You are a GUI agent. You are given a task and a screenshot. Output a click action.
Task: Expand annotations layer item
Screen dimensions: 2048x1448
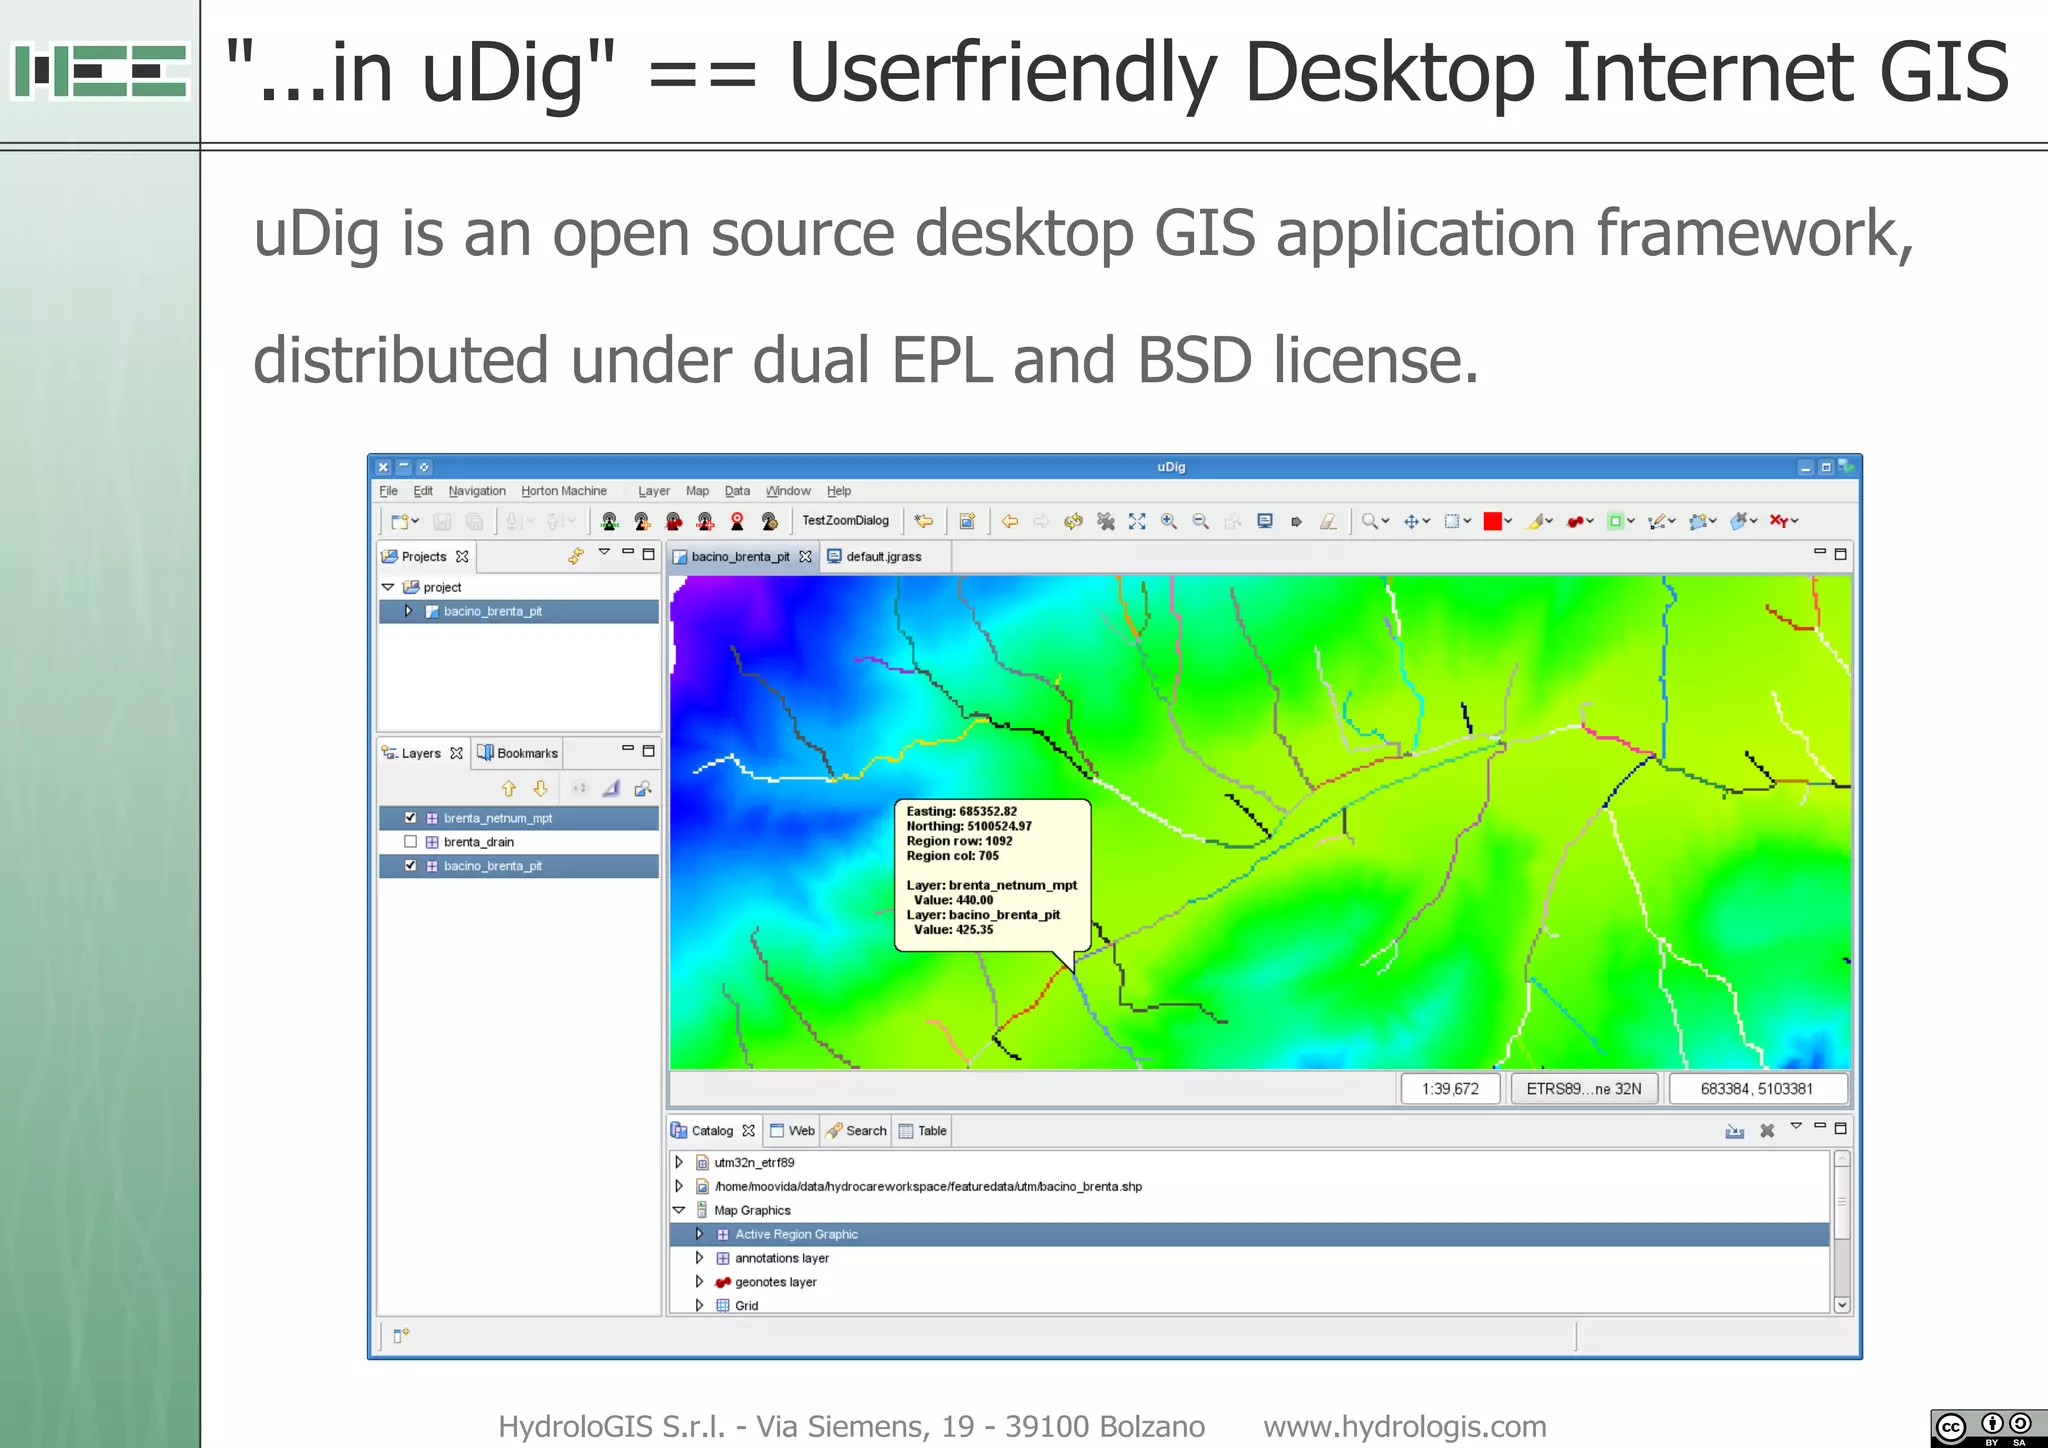click(699, 1258)
